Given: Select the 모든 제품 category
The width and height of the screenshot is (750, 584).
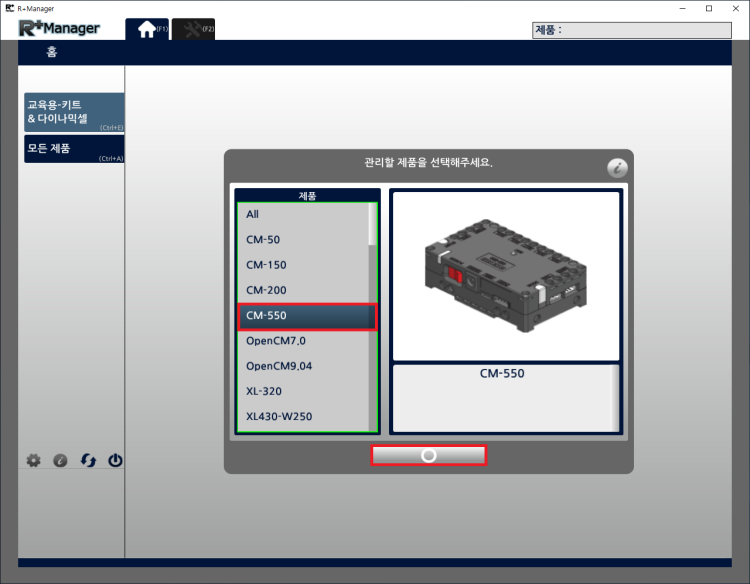Looking at the screenshot, I should coord(73,149).
